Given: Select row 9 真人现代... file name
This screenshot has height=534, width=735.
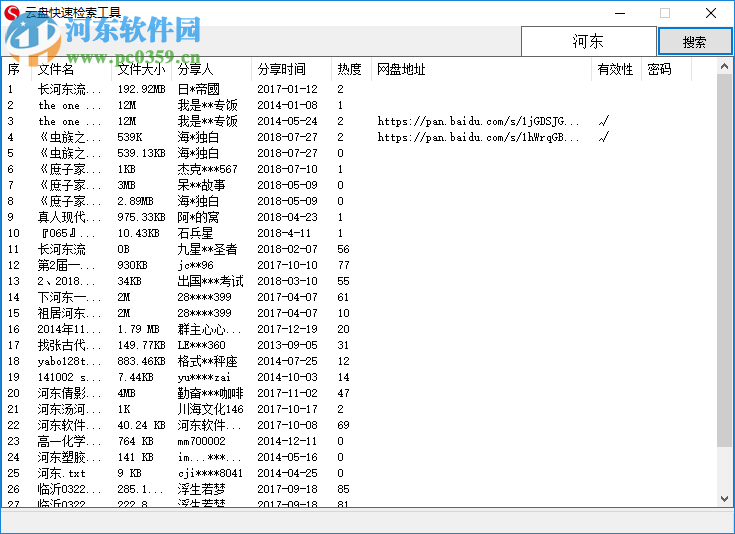Looking at the screenshot, I should point(69,217).
